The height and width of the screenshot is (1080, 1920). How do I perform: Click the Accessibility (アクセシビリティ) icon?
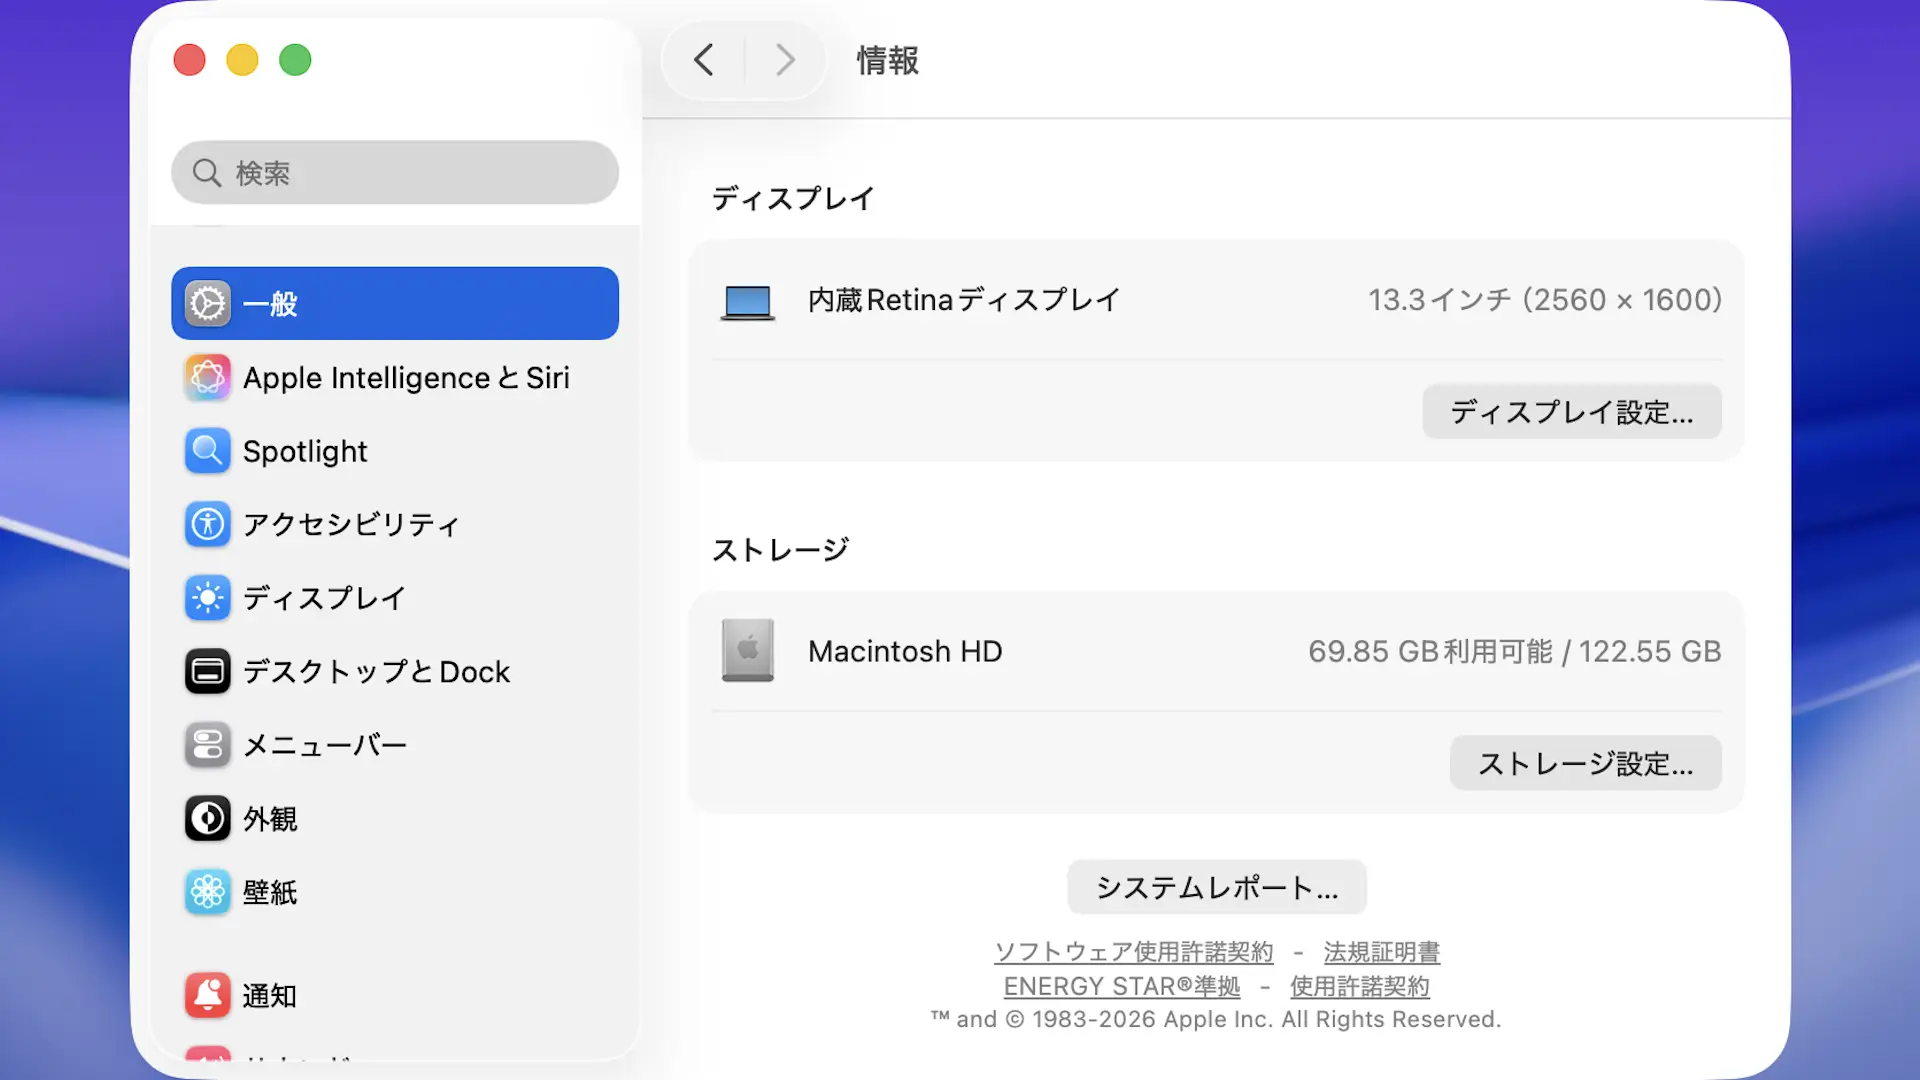click(x=208, y=524)
